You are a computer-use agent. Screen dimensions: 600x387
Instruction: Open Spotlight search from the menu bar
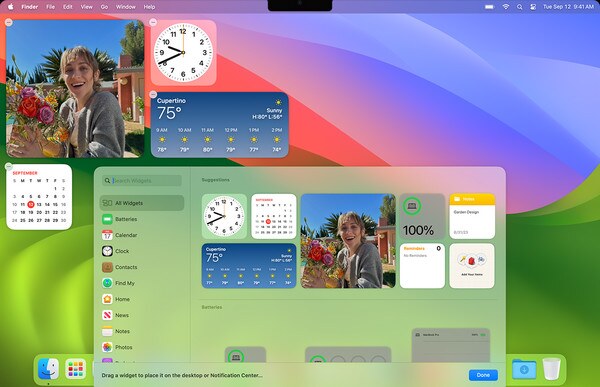tap(519, 7)
